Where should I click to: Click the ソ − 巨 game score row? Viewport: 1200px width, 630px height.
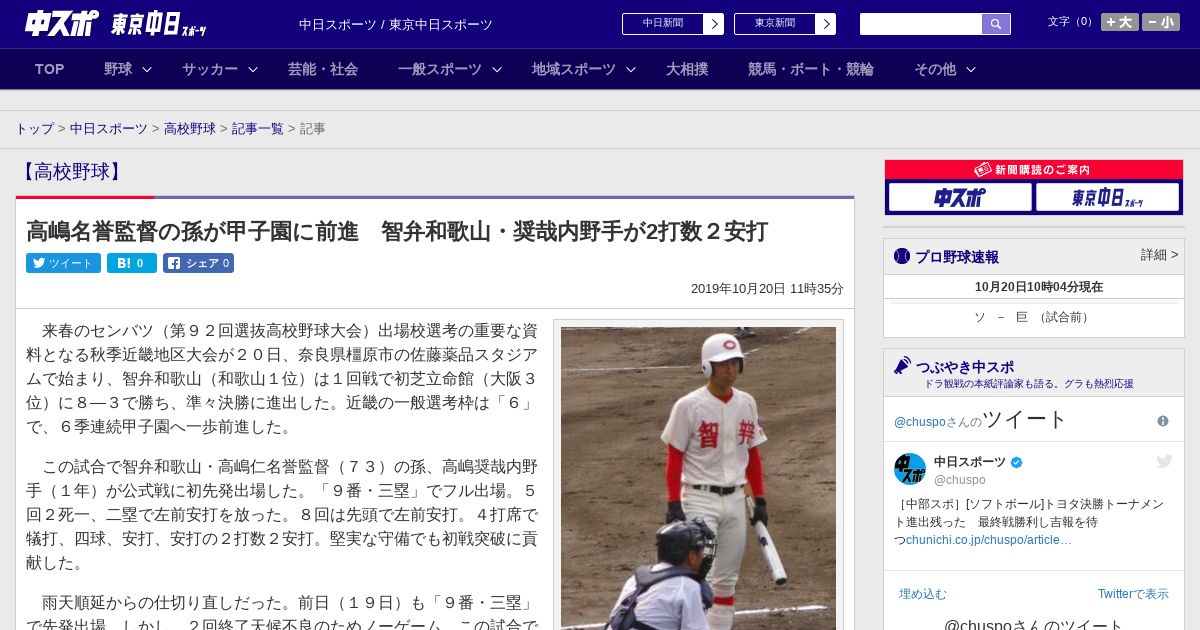pyautogui.click(x=1034, y=317)
